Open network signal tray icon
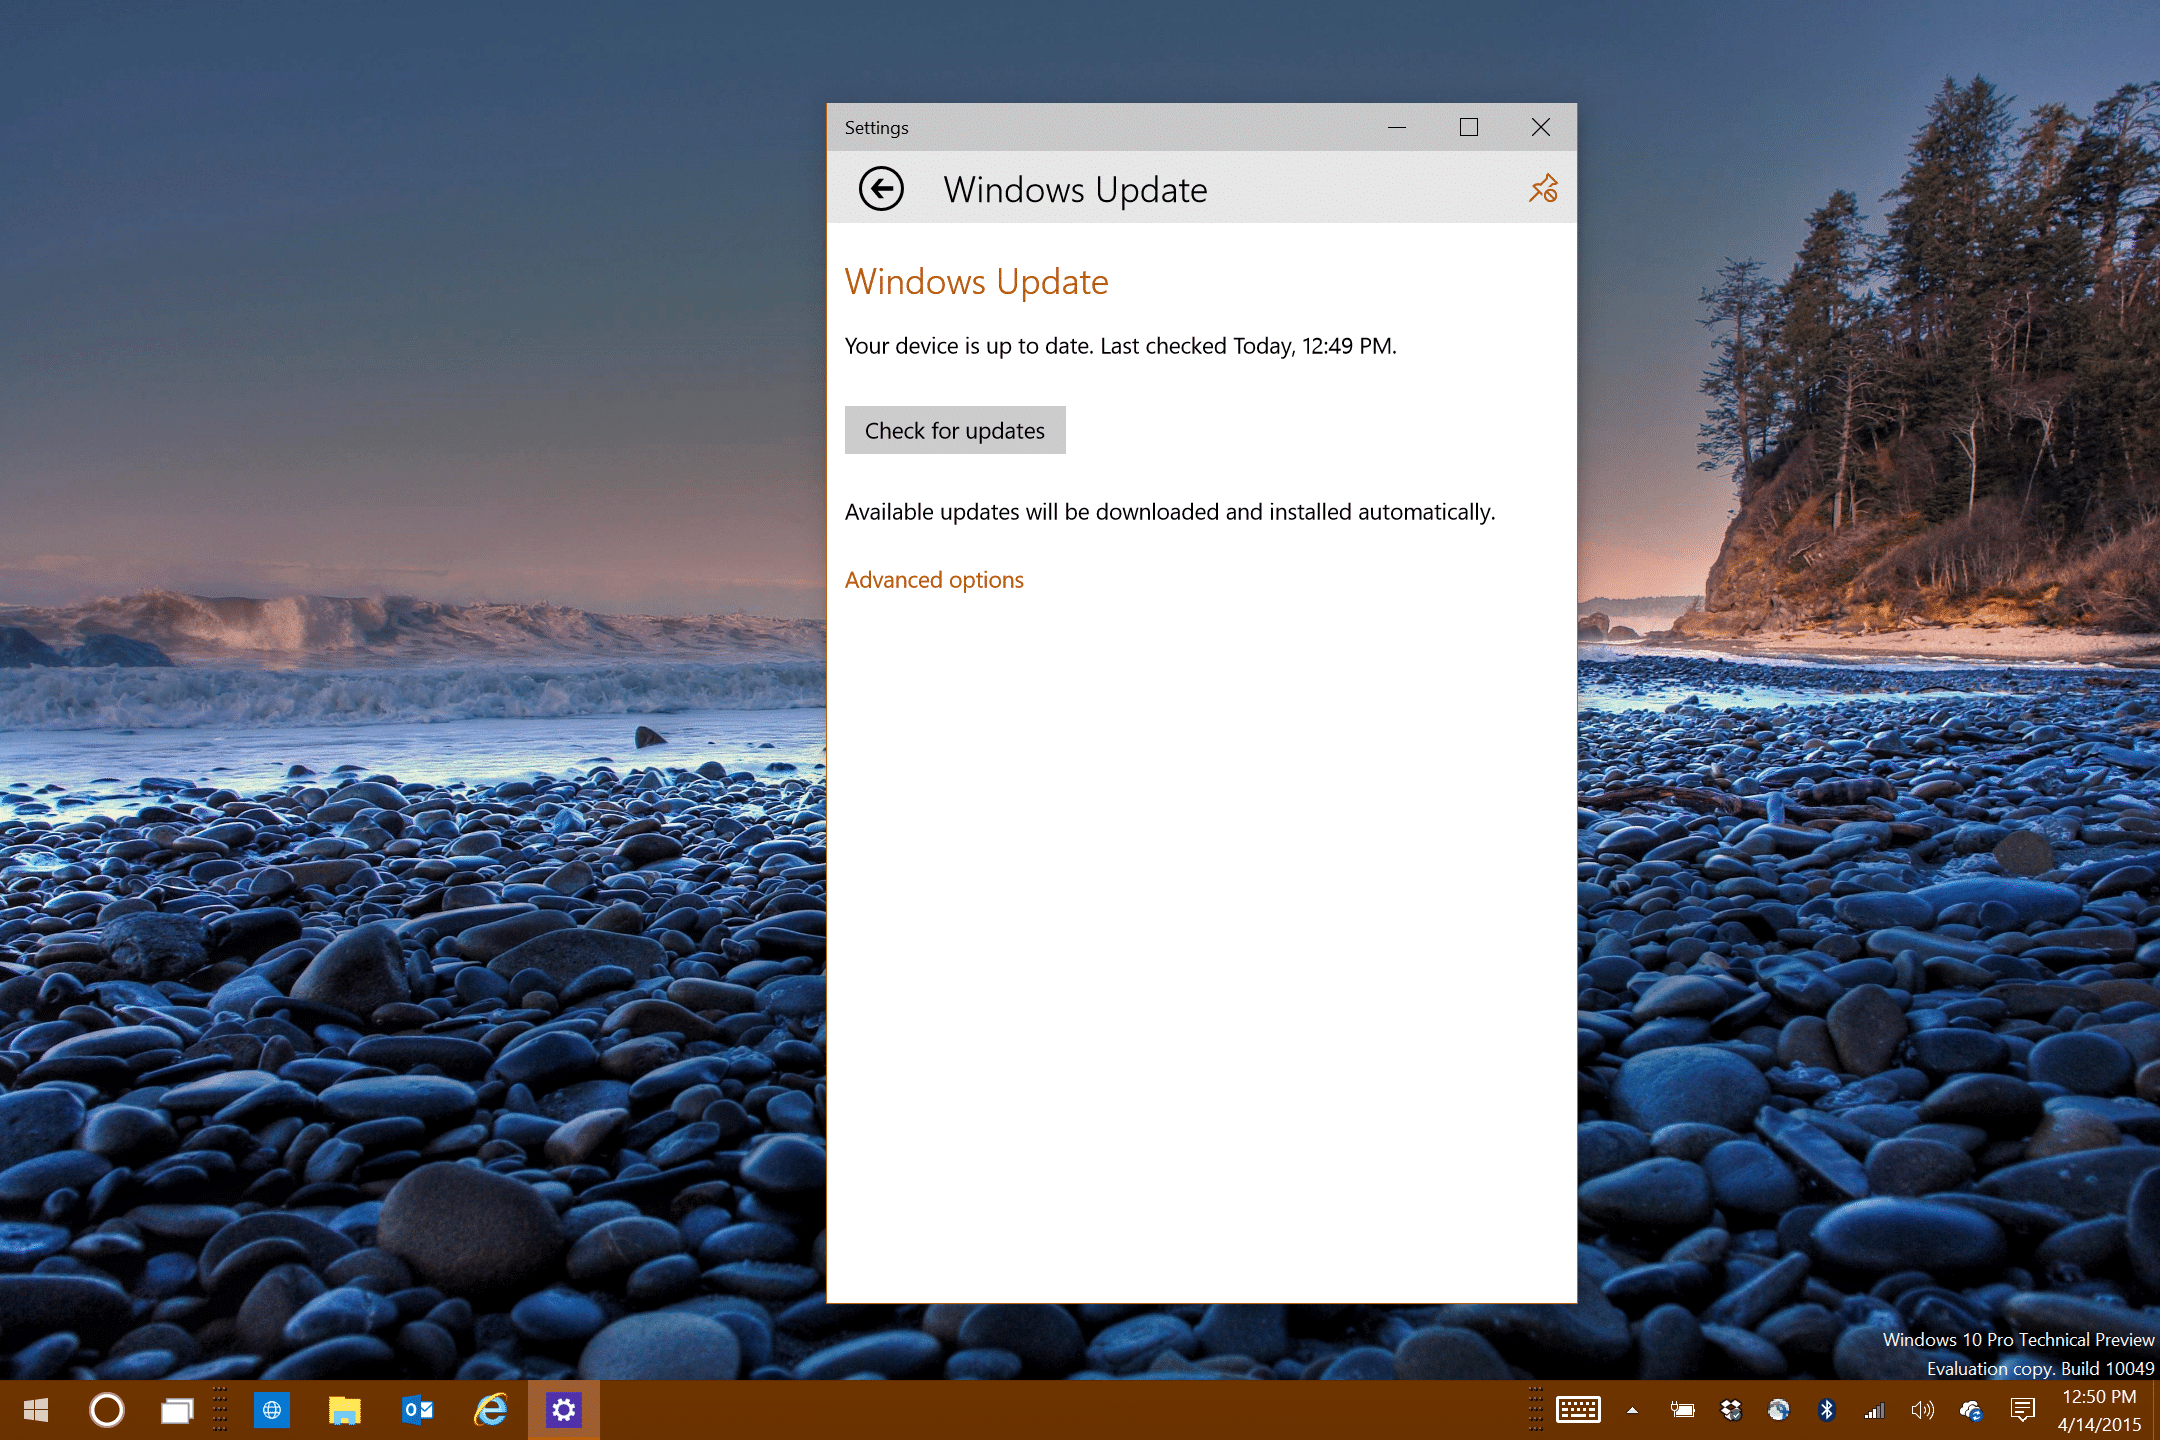 pyautogui.click(x=1874, y=1410)
